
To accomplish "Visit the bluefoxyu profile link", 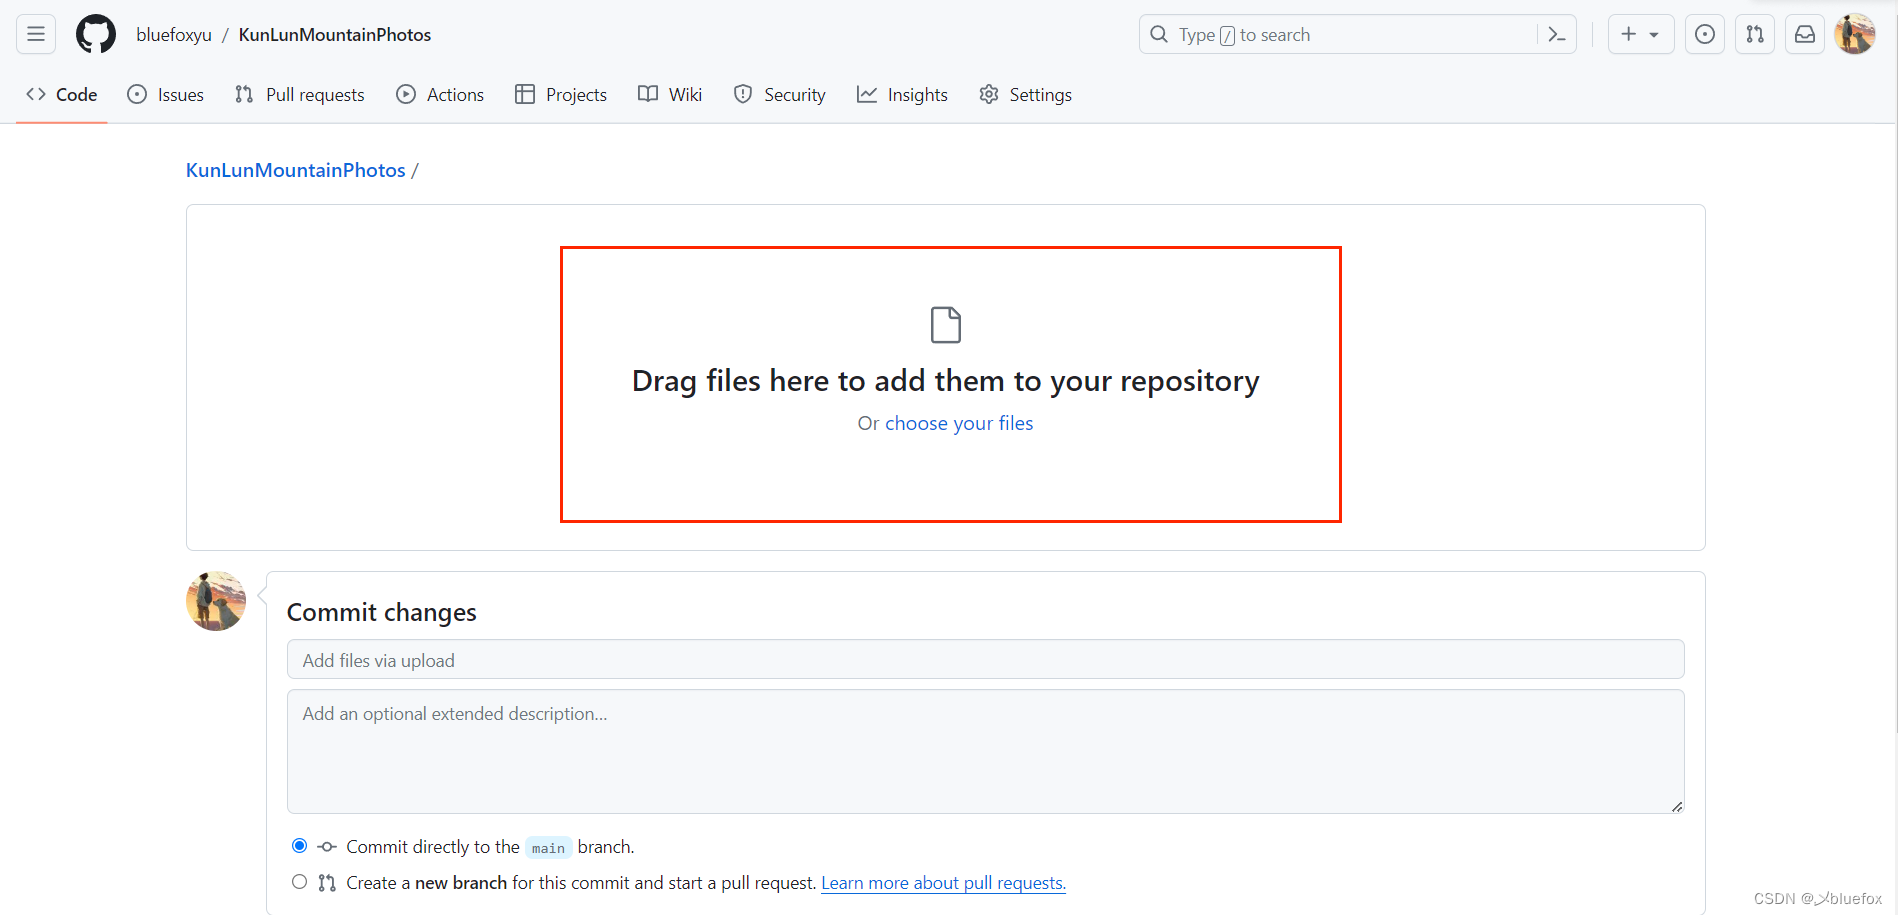I will tap(174, 33).
